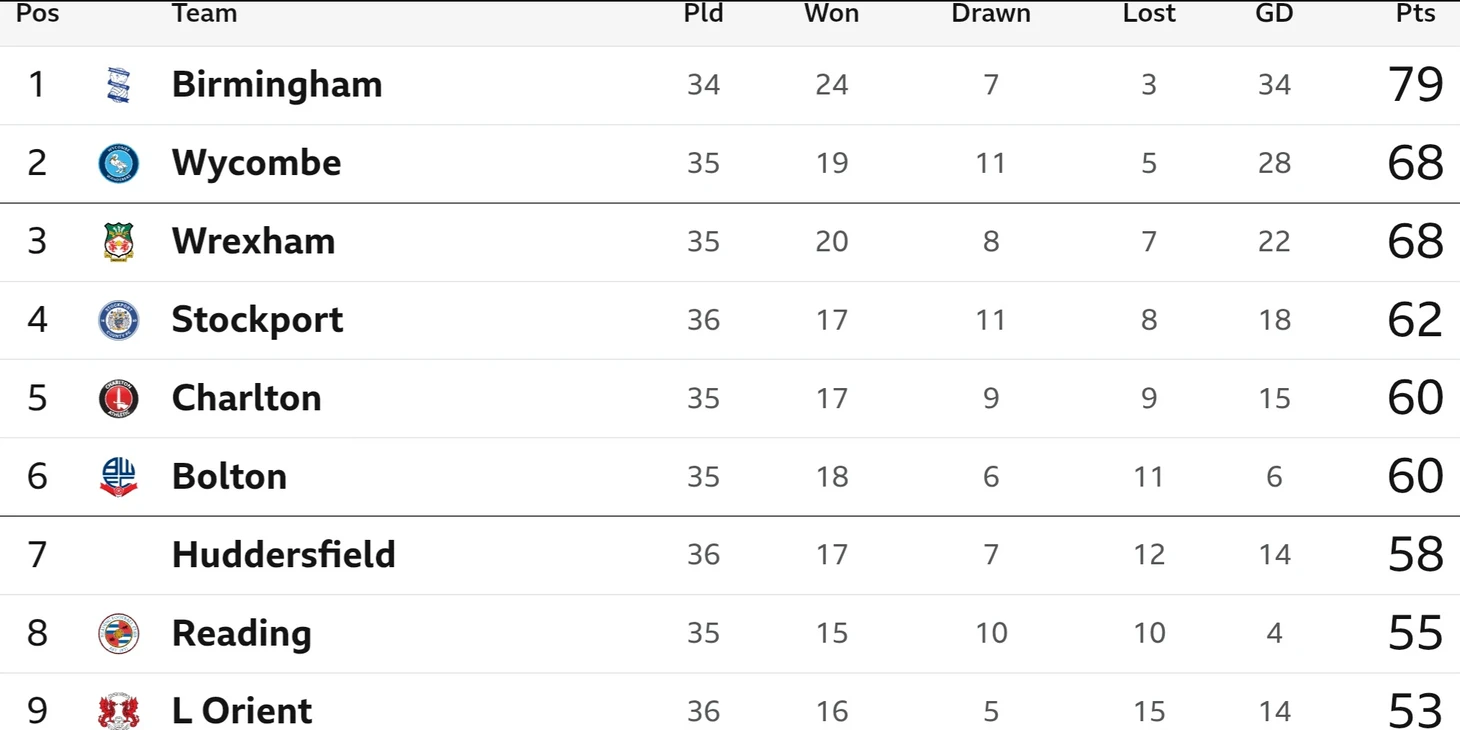The height and width of the screenshot is (730, 1460).
Task: Select the Wrexham club badge
Action: pyautogui.click(x=118, y=241)
